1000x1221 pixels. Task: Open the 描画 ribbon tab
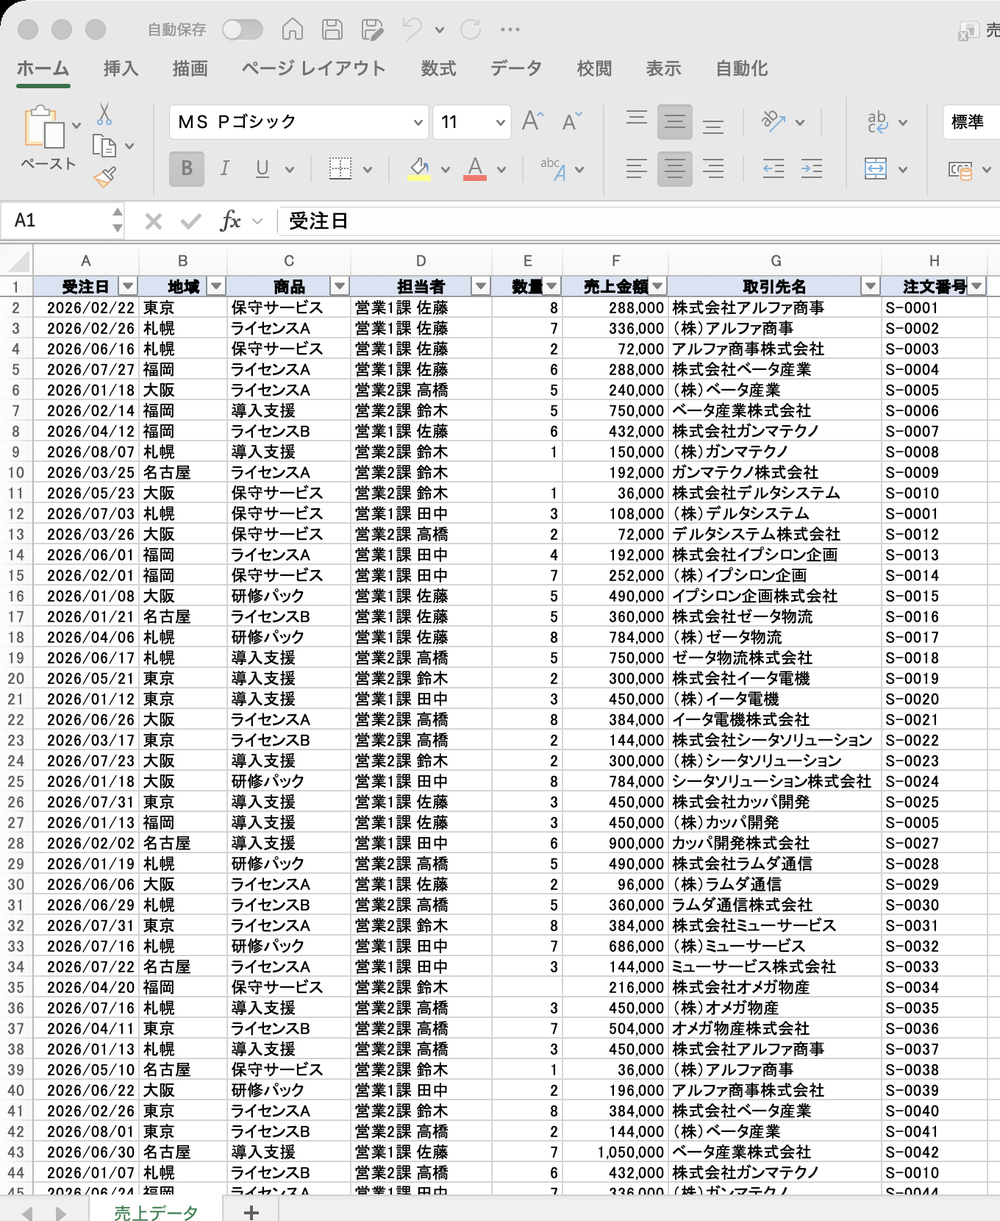coord(190,69)
